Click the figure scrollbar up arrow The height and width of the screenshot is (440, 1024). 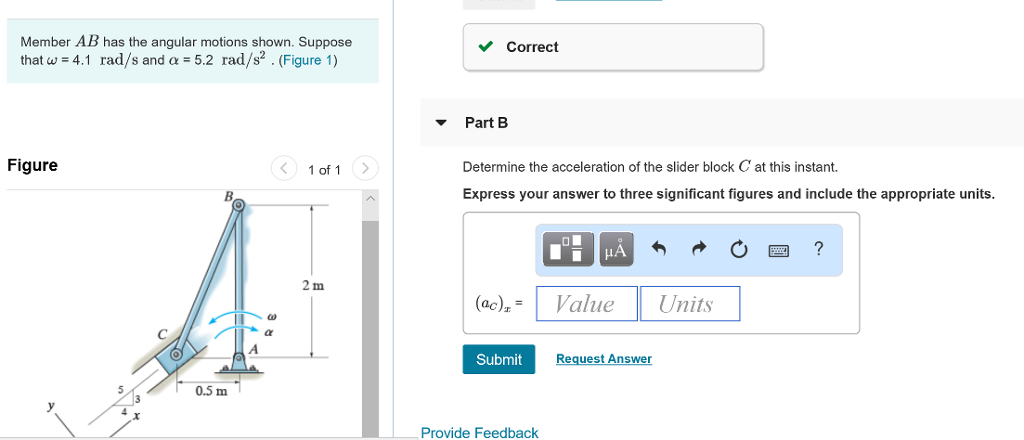click(x=370, y=198)
